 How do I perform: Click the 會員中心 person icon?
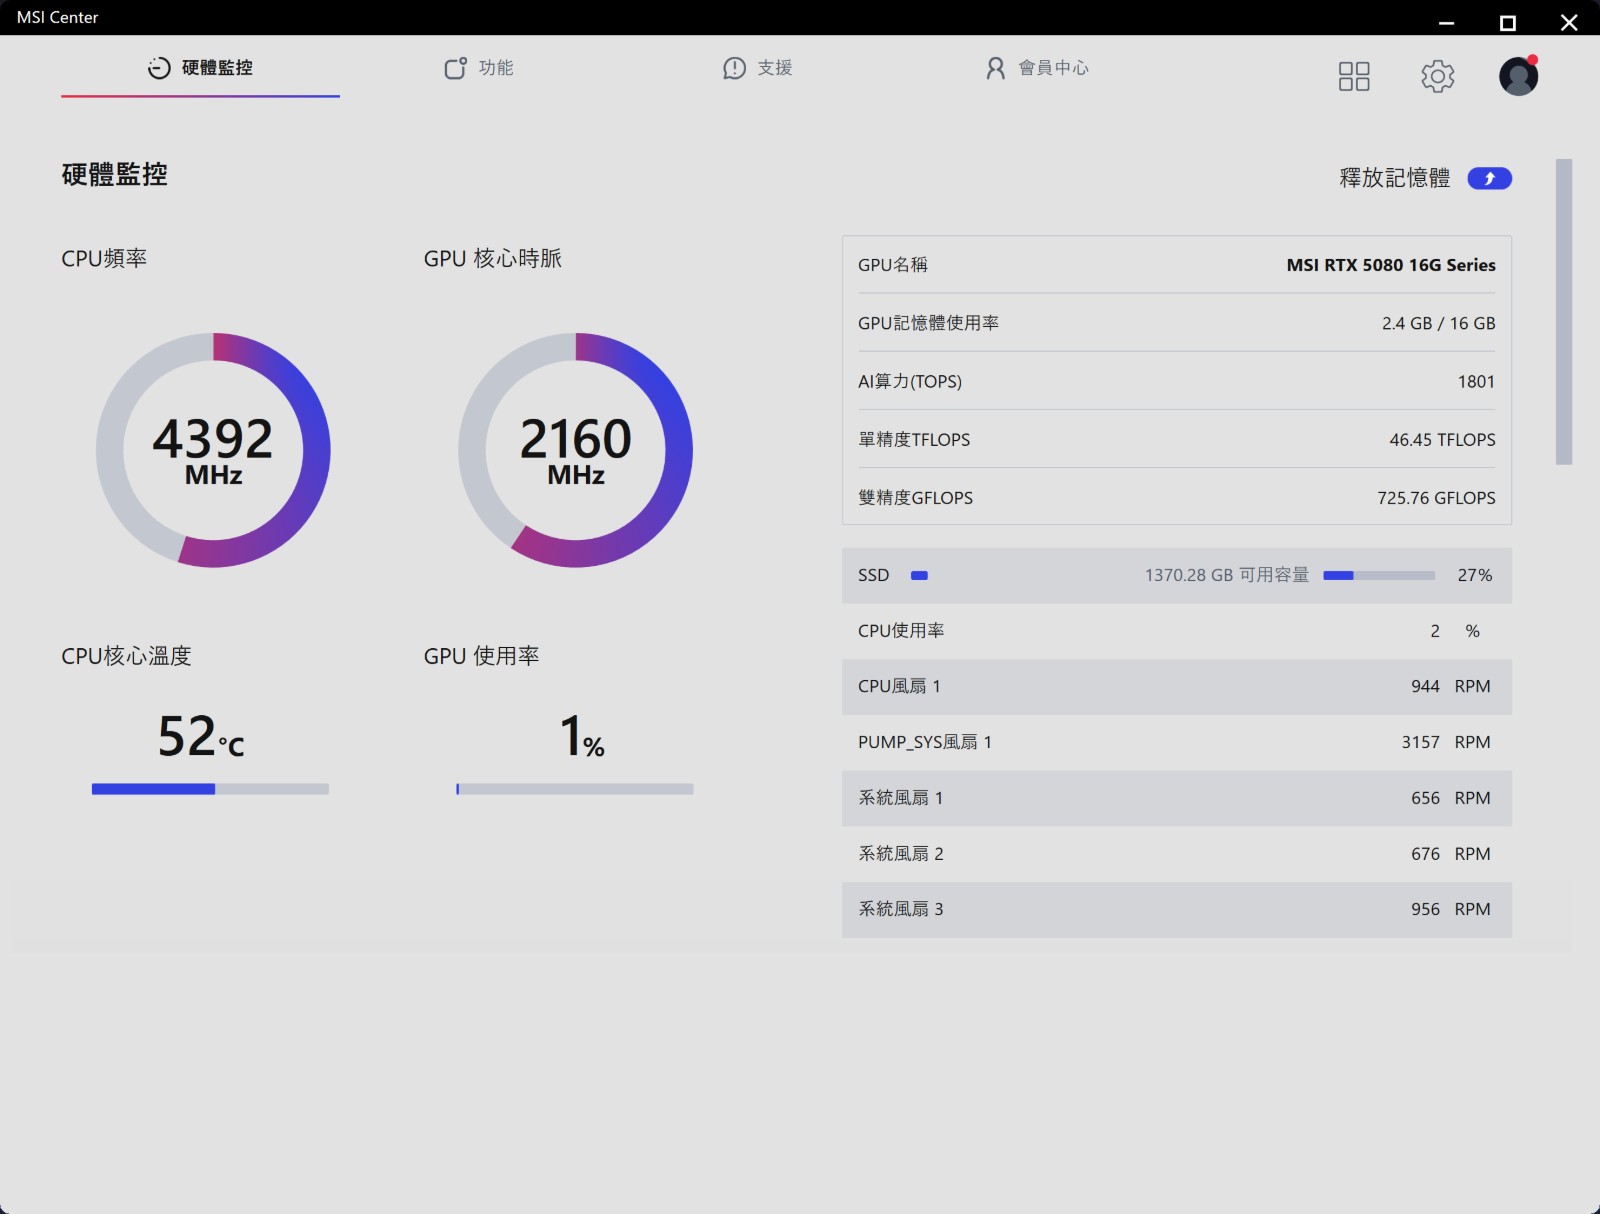(x=995, y=68)
